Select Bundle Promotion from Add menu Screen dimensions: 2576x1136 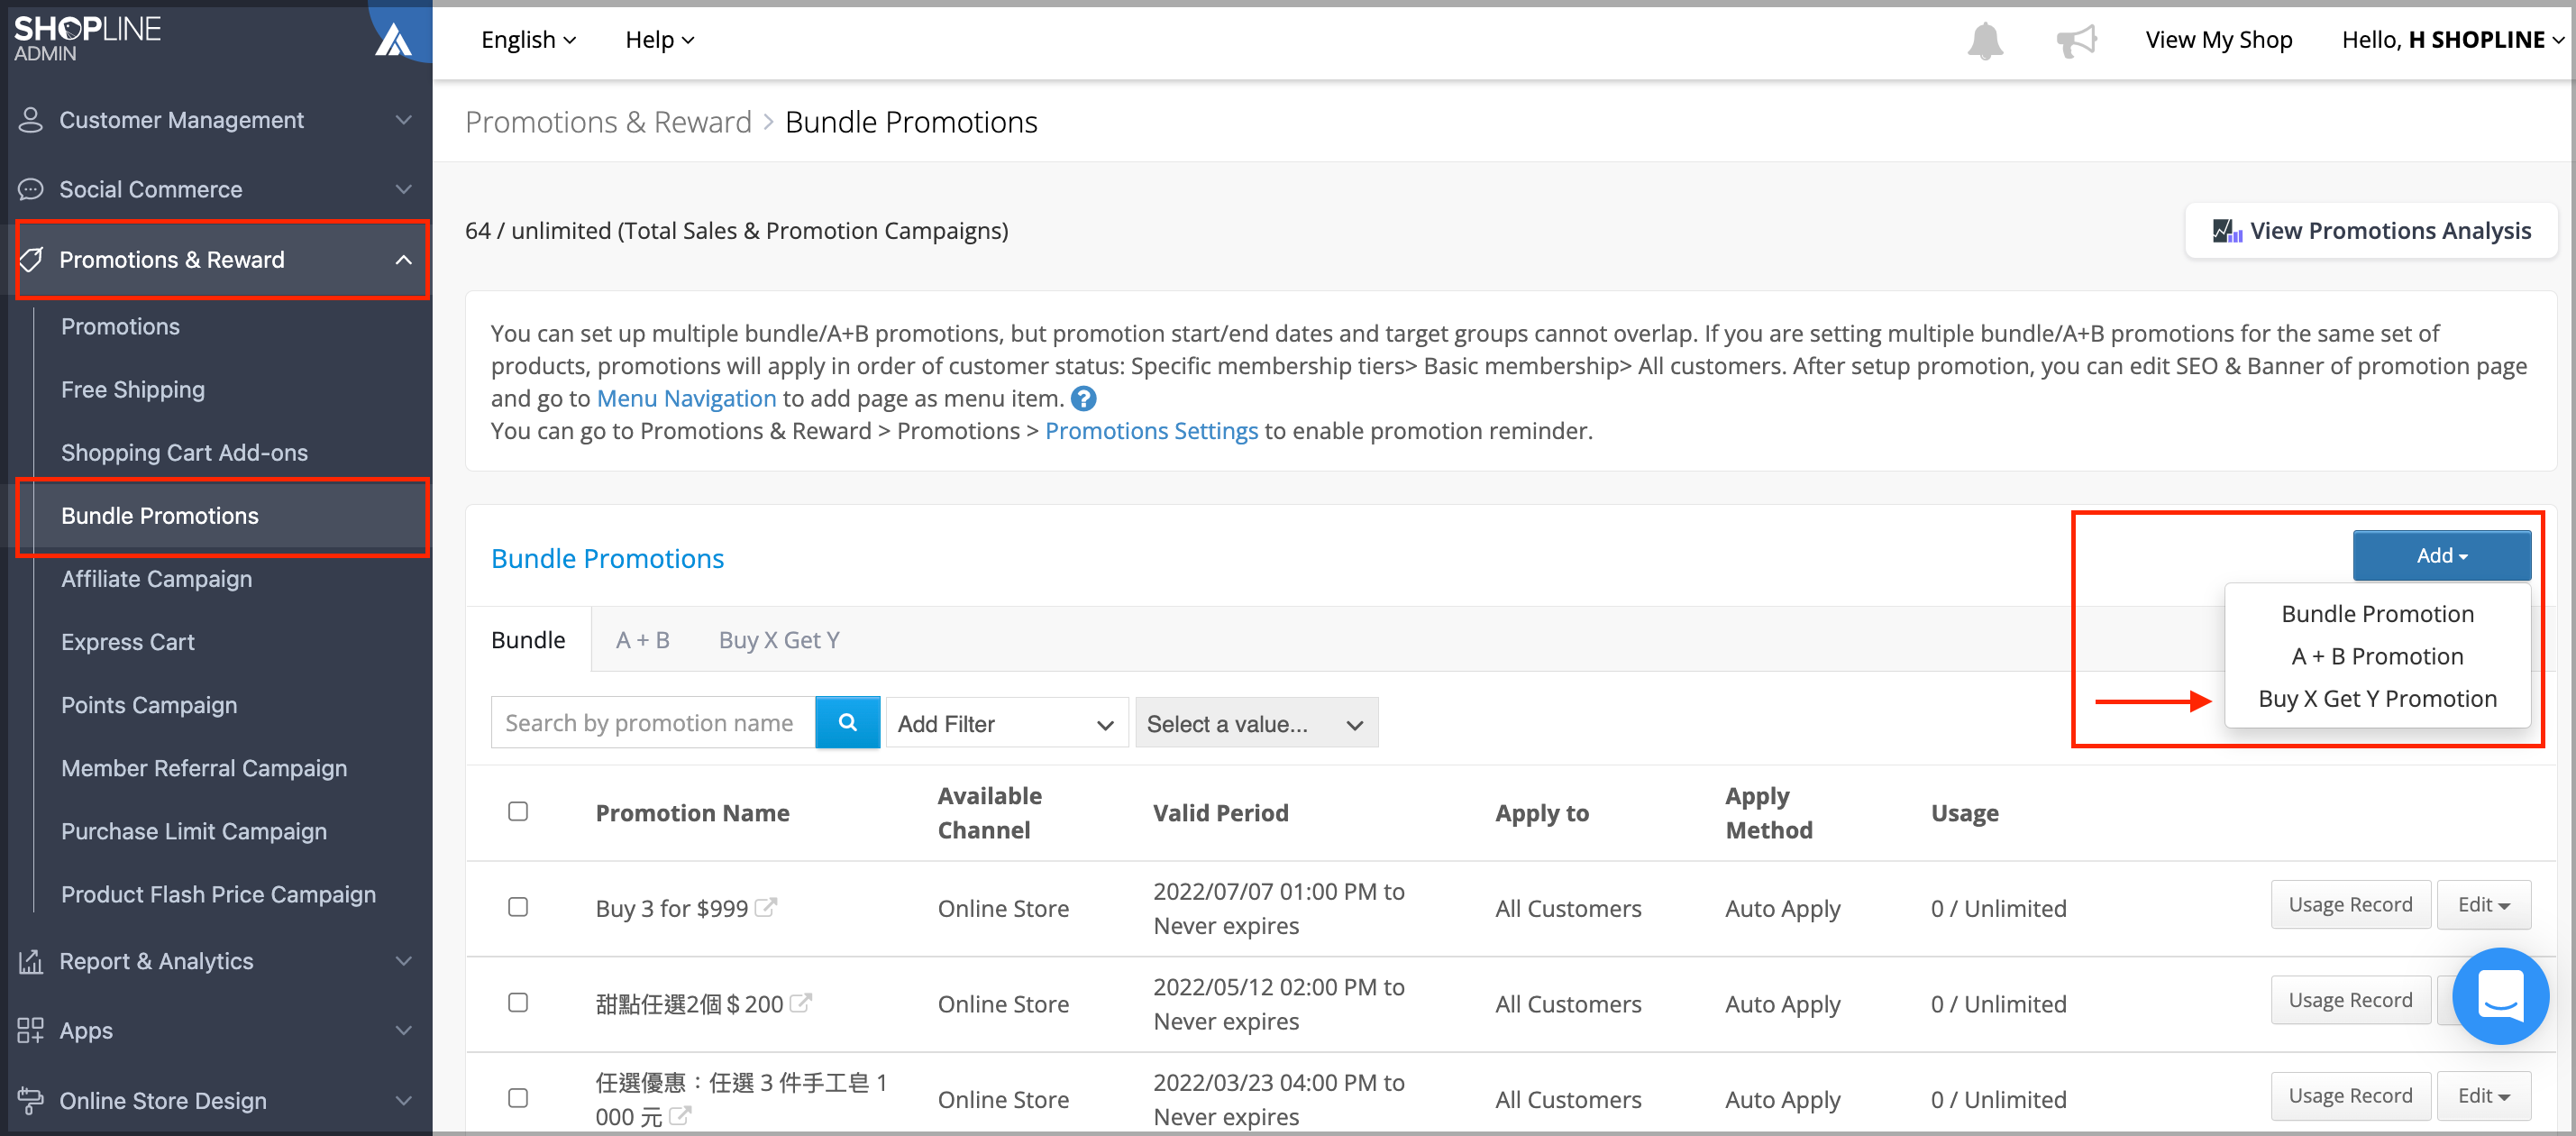pos(2377,614)
